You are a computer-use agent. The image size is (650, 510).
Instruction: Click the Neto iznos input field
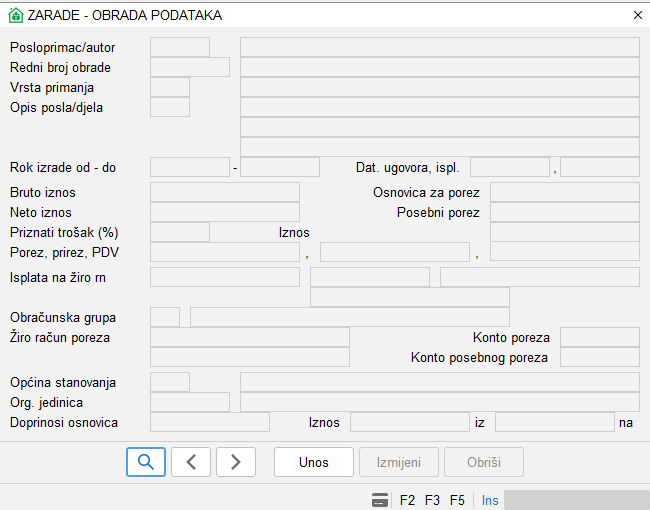tap(225, 212)
